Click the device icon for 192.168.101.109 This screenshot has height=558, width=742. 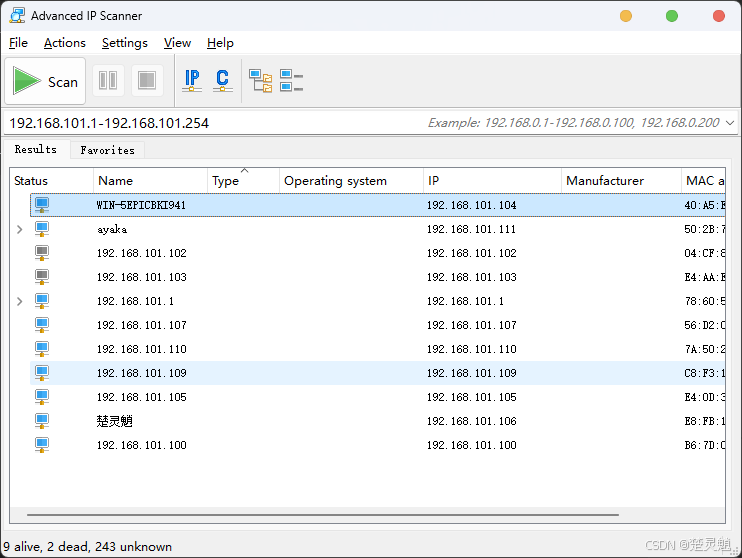click(42, 373)
